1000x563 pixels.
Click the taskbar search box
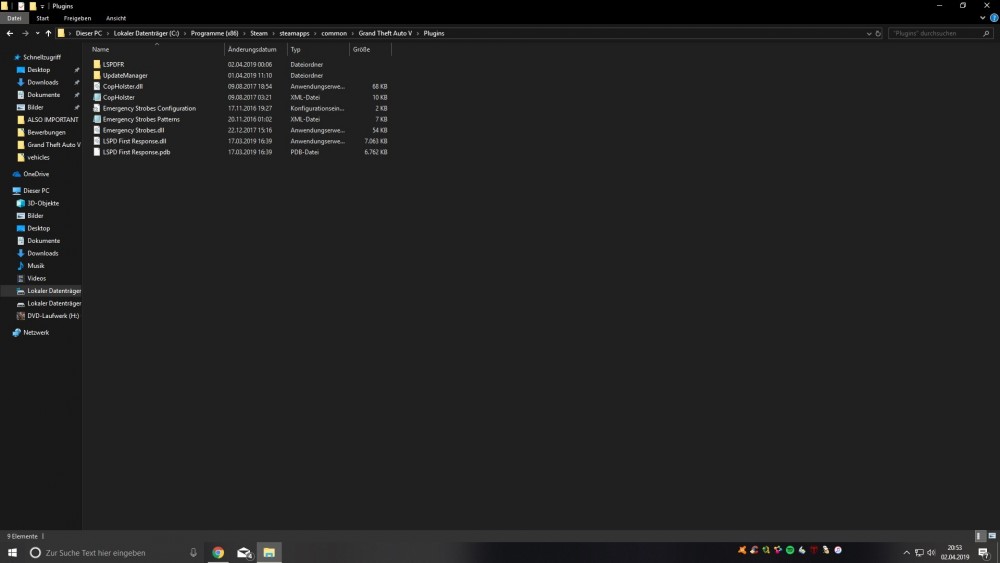point(115,553)
